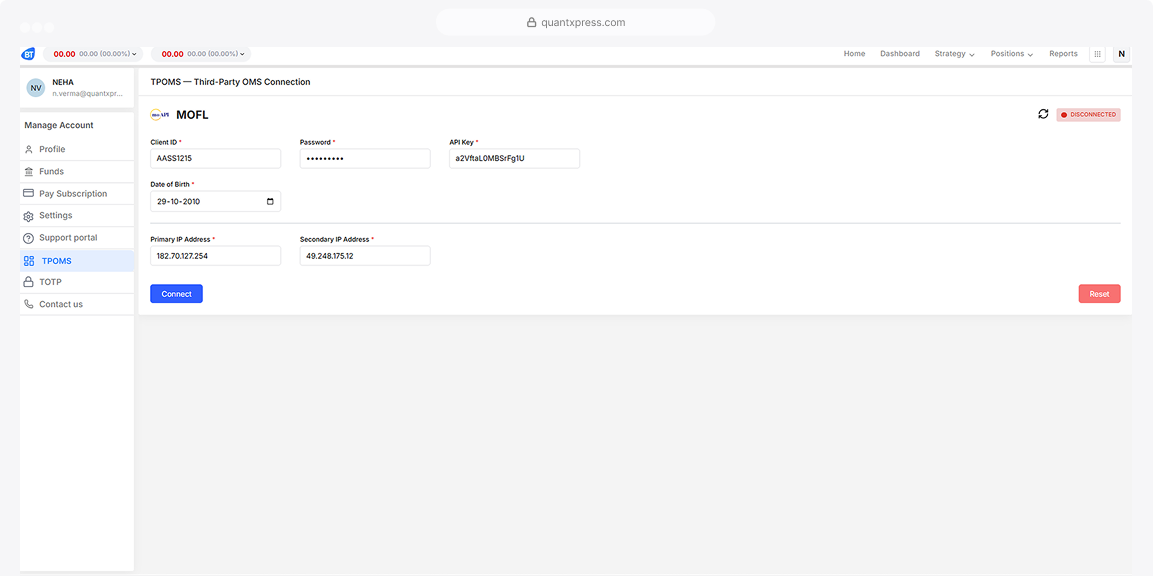Click the lock icon in address bar

(532, 23)
